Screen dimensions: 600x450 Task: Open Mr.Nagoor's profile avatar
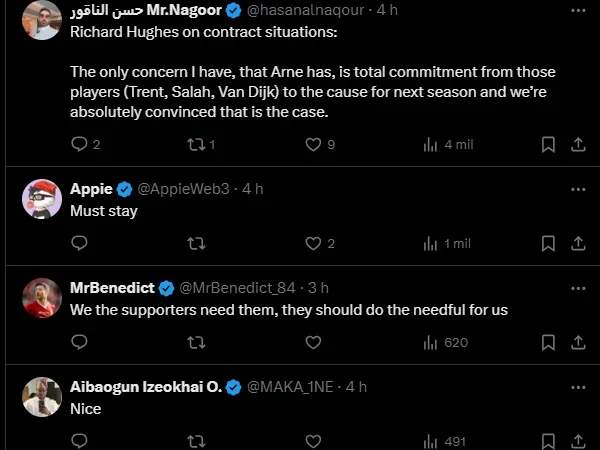click(x=42, y=20)
